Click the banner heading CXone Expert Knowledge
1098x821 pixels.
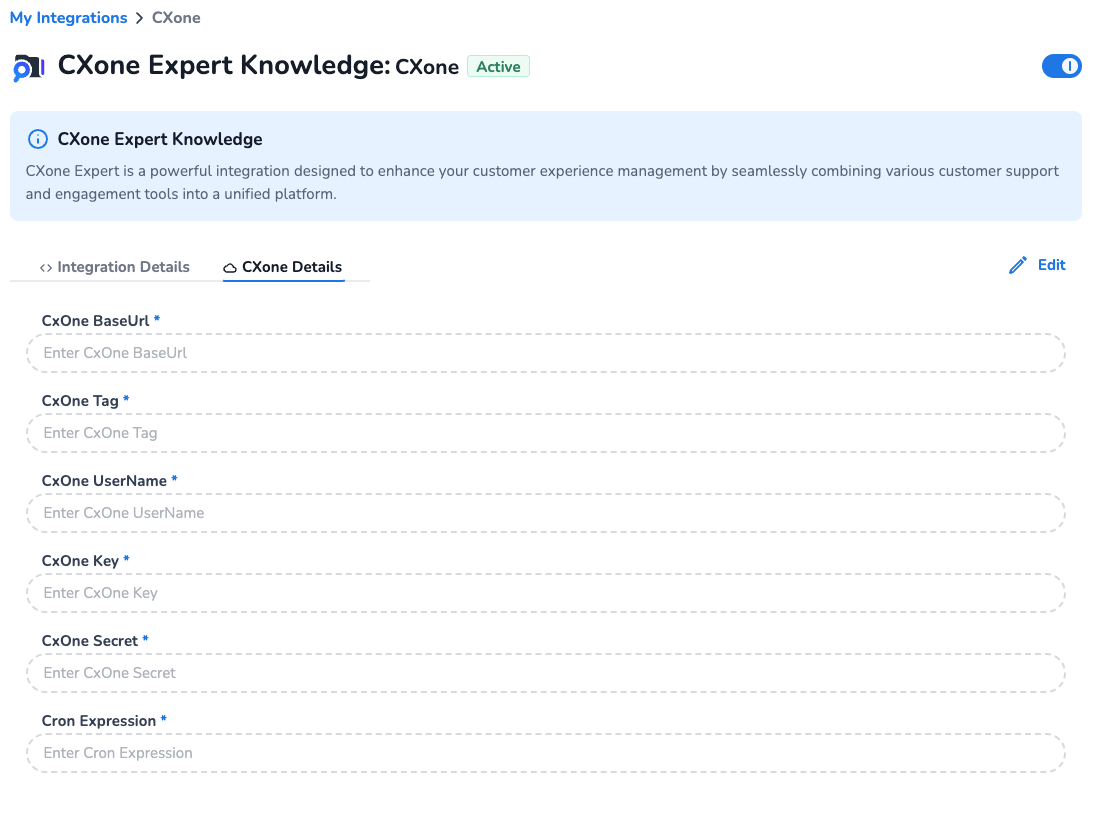pyautogui.click(x=160, y=139)
